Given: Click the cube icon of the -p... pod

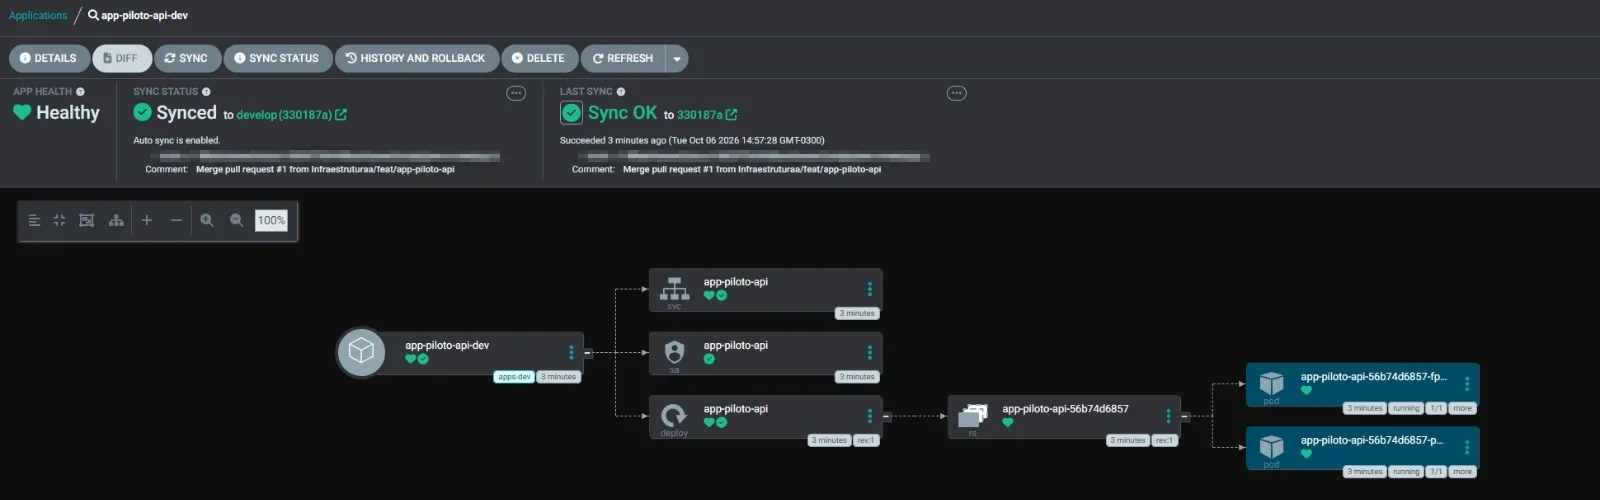Looking at the screenshot, I should [1271, 446].
